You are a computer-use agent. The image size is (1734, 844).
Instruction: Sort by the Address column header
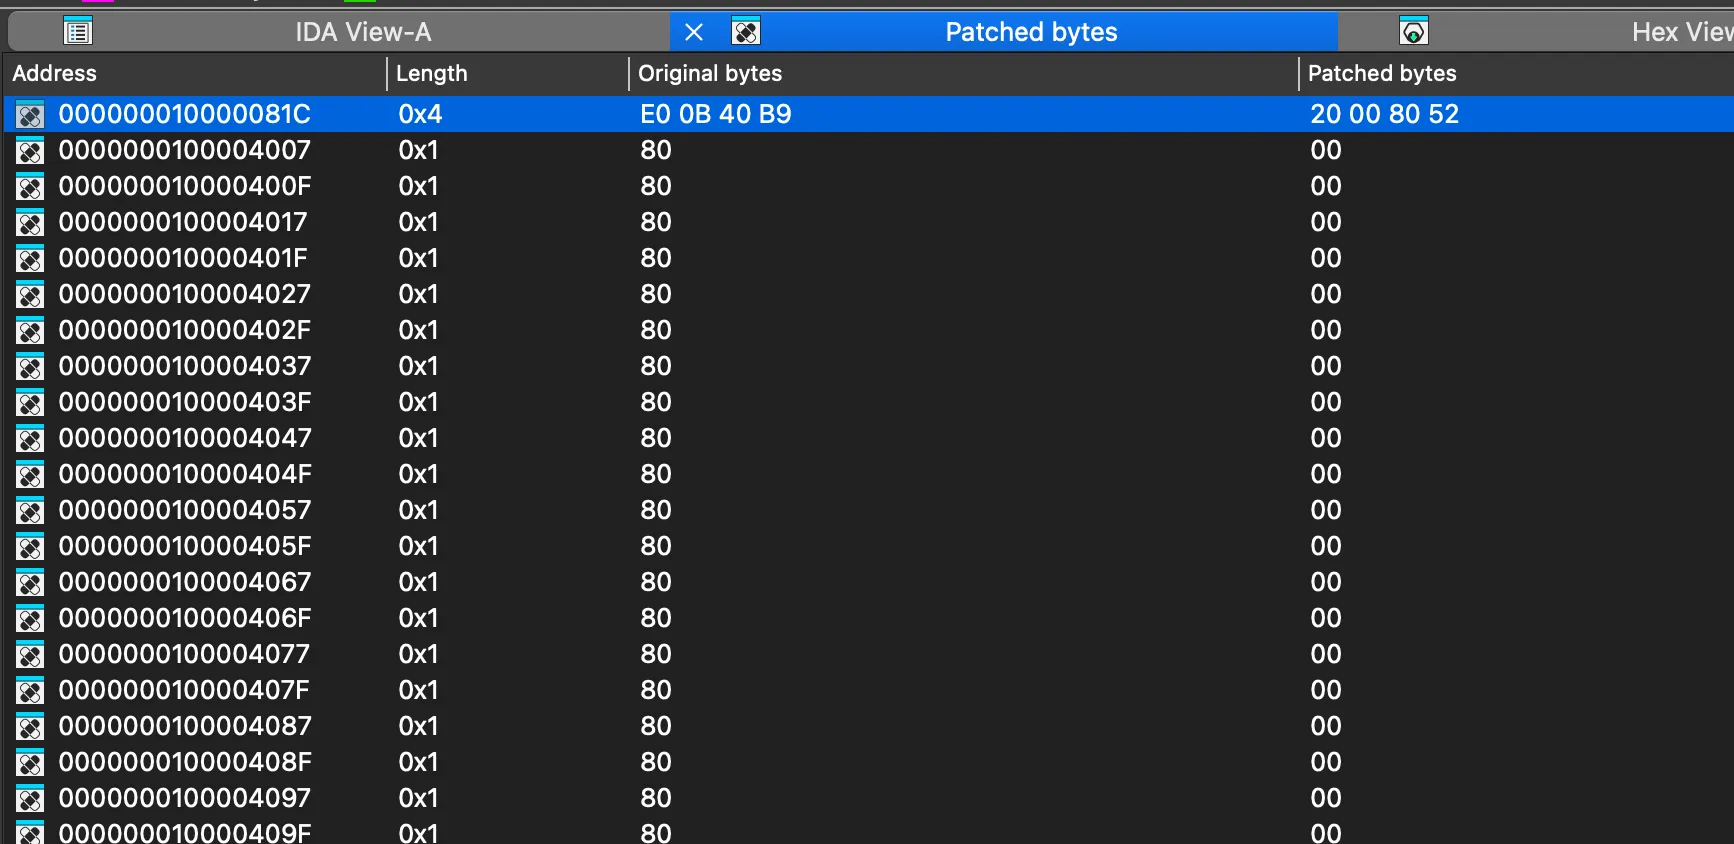pos(55,73)
